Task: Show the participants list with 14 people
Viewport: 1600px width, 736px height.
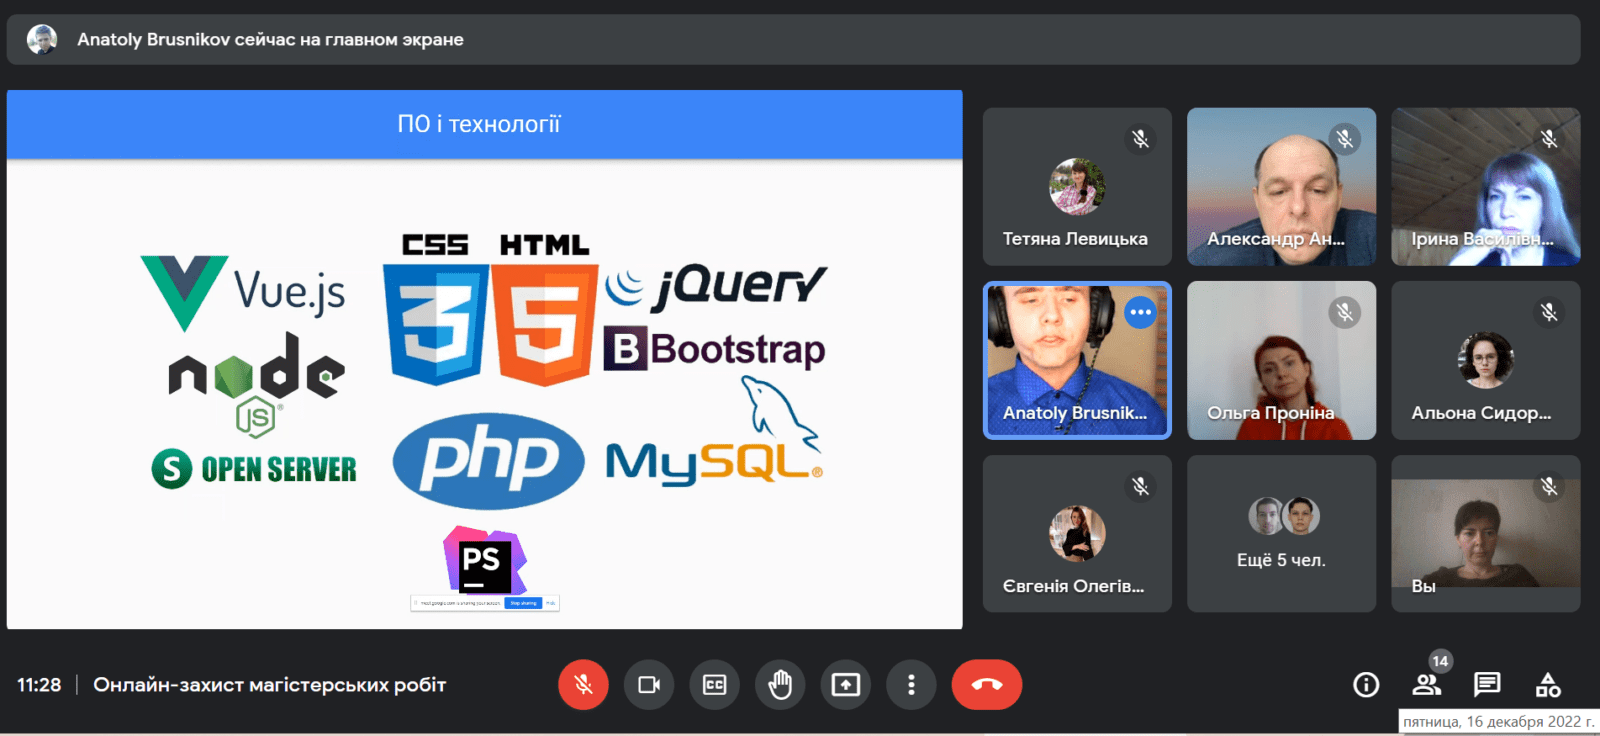Action: pyautogui.click(x=1427, y=685)
